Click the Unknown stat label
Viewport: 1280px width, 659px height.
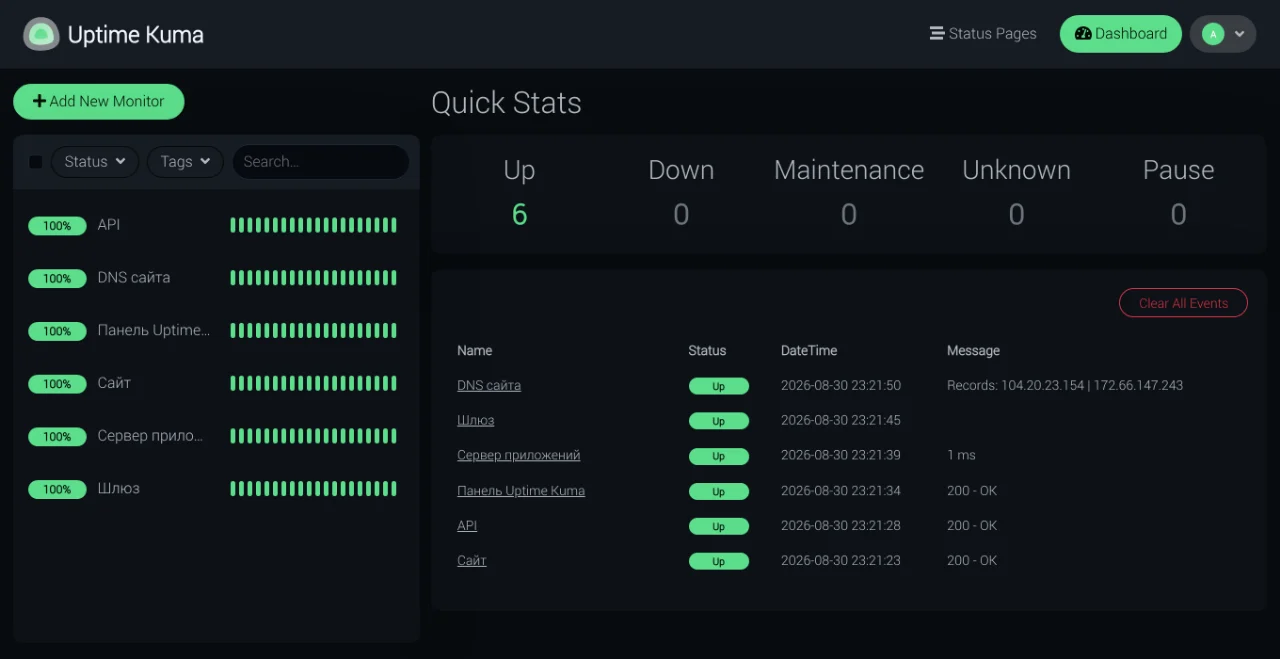(1016, 170)
